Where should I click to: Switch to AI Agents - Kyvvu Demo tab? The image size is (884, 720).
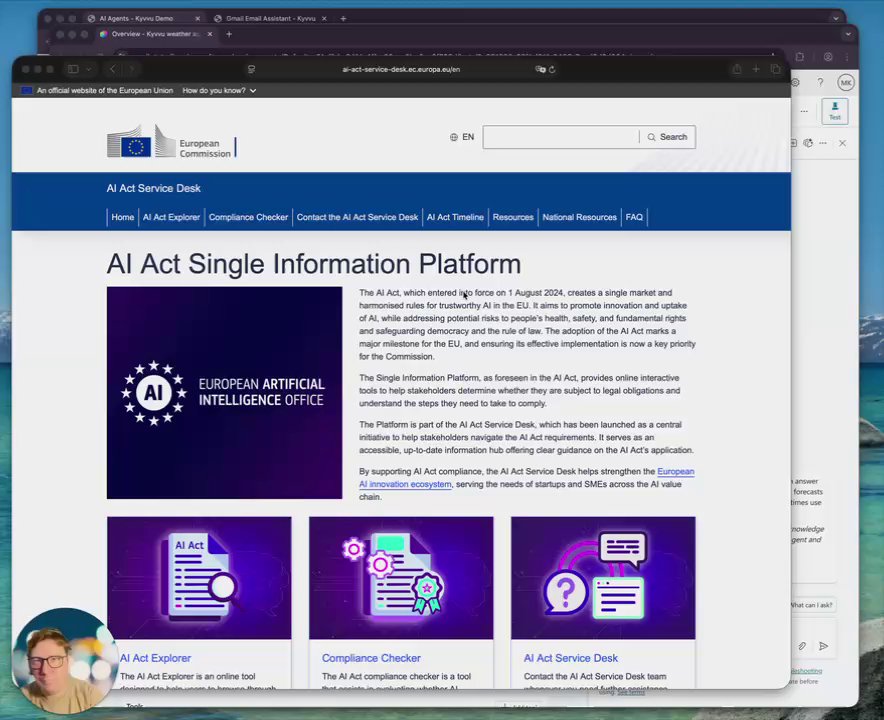(x=136, y=19)
